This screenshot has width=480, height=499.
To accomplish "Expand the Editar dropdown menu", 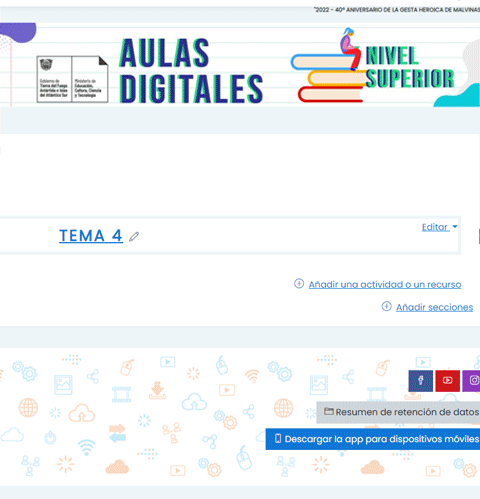I will pyautogui.click(x=439, y=227).
